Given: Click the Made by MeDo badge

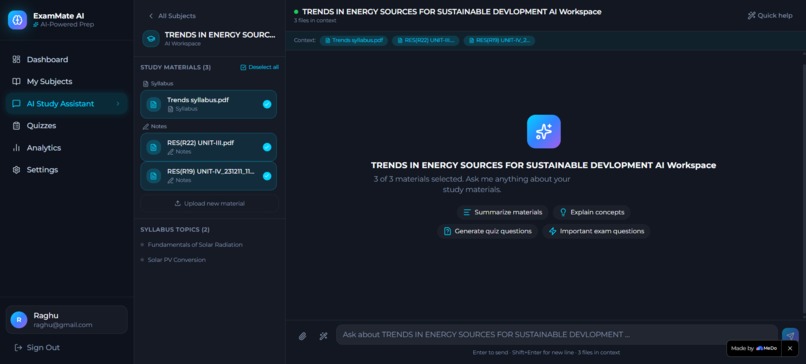Looking at the screenshot, I should 754,348.
